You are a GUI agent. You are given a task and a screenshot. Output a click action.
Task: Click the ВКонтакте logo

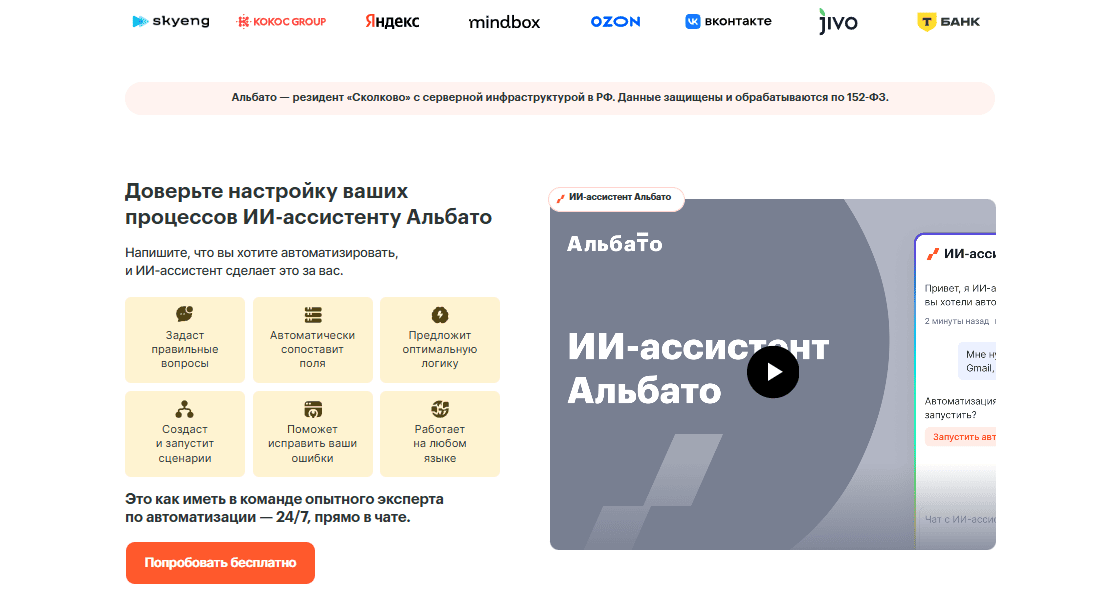point(728,21)
